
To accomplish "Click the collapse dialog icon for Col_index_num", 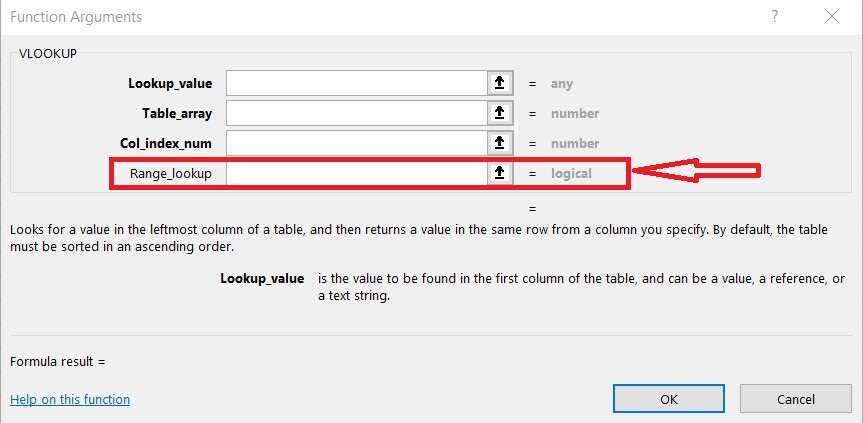I will click(499, 143).
